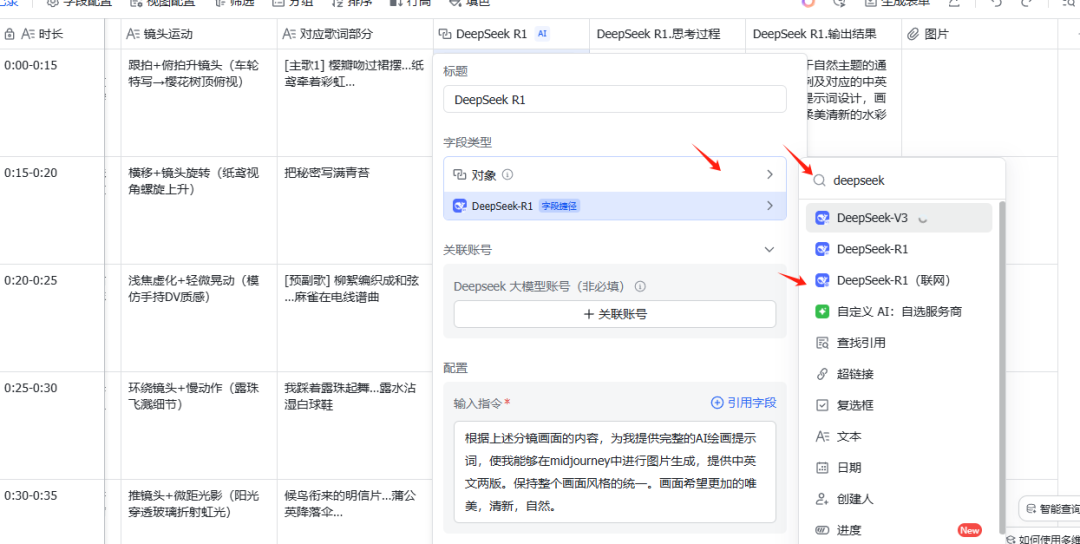Screen dimensions: 1080x544
Task: Click the object icon in 对象 field-type row
Action: click(459, 175)
